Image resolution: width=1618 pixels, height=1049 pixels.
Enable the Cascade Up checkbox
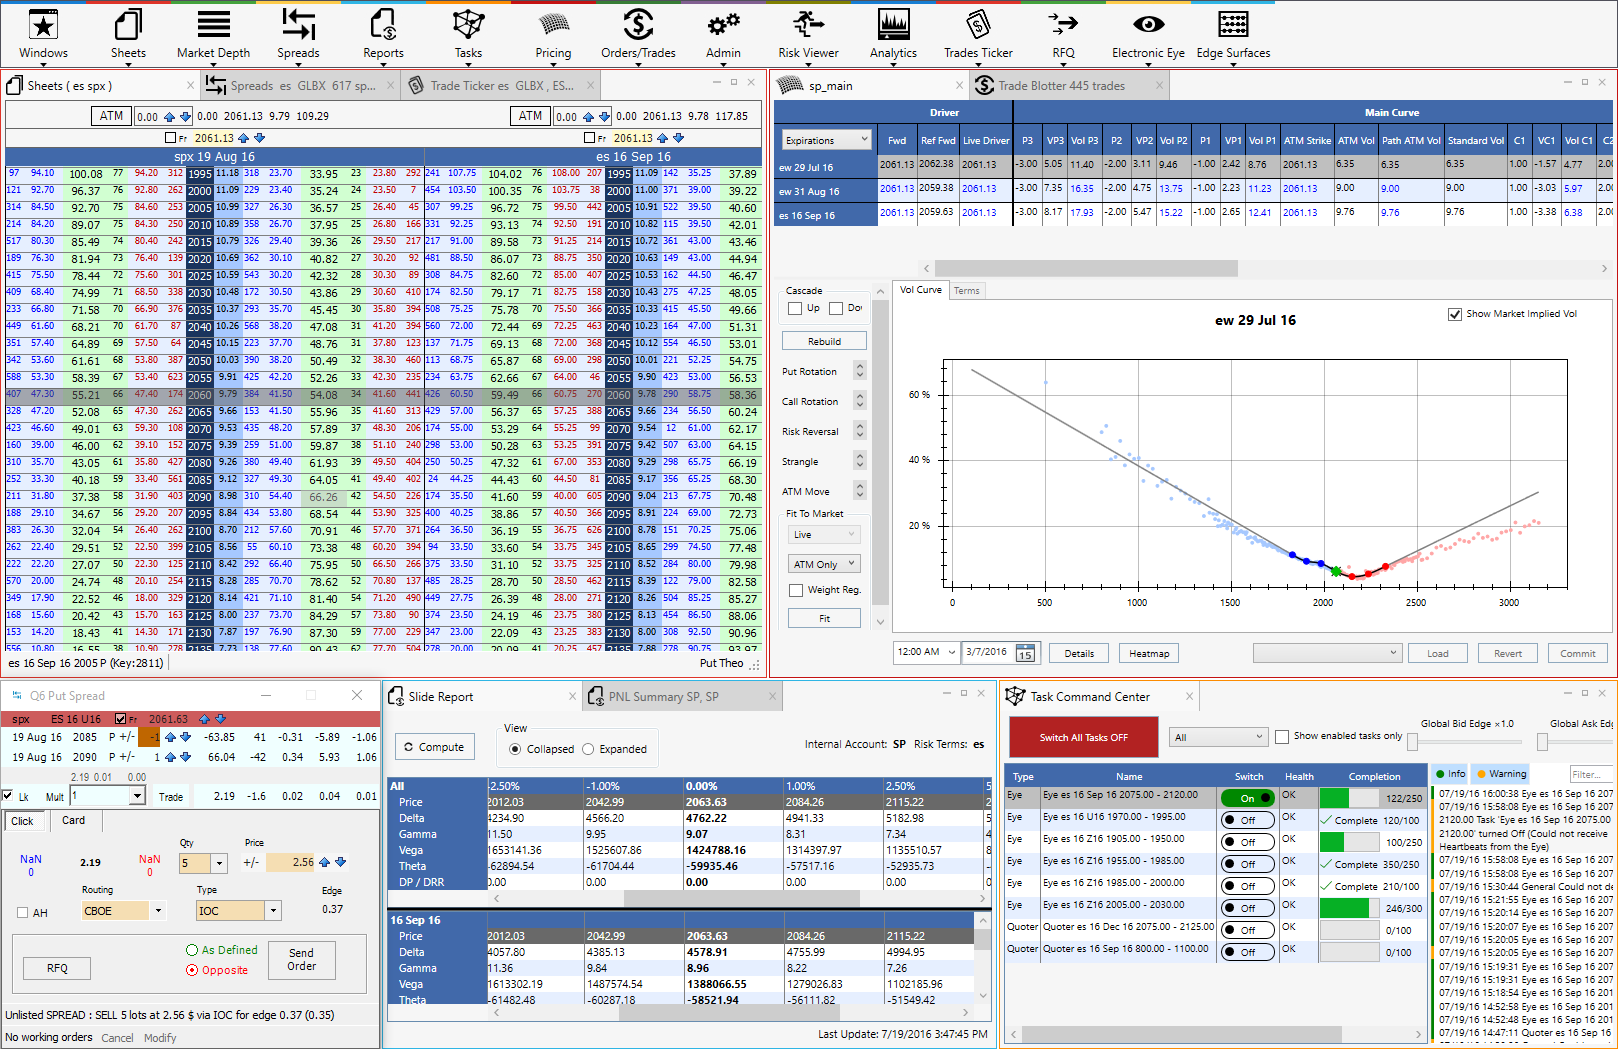pyautogui.click(x=795, y=308)
